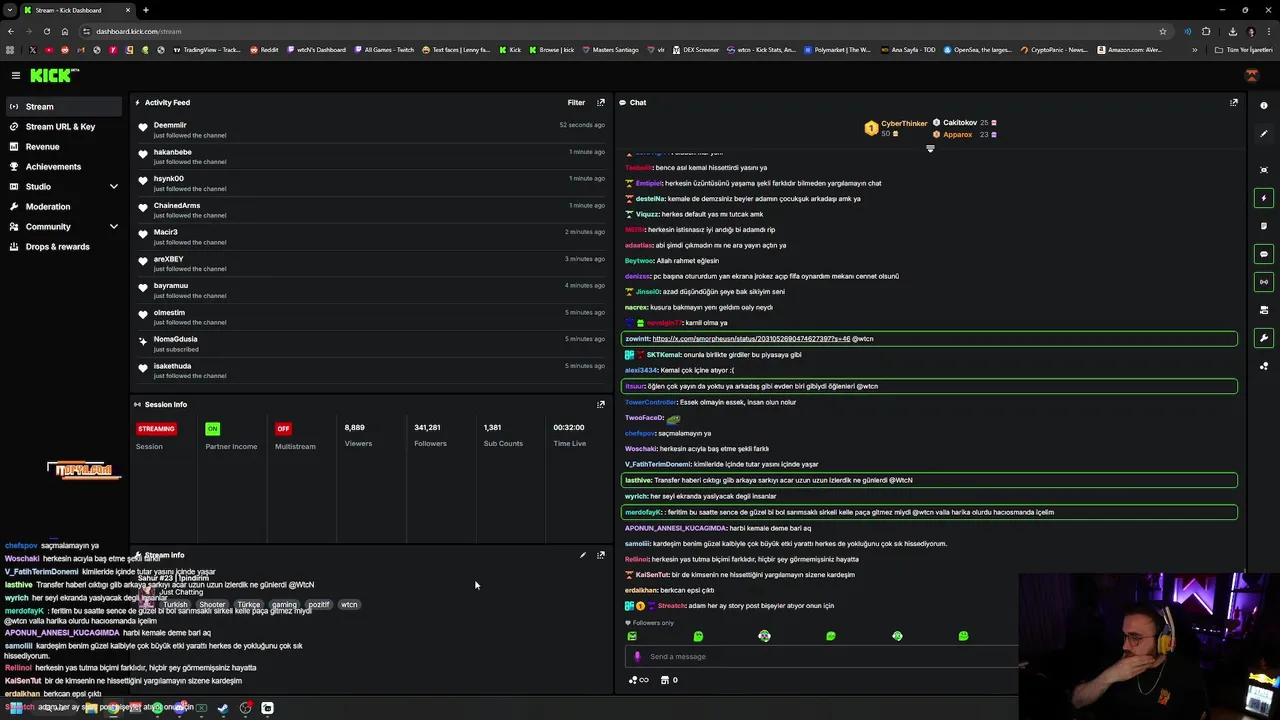Click the channel points infinity icon below chat
The height and width of the screenshot is (720, 1280).
point(638,680)
